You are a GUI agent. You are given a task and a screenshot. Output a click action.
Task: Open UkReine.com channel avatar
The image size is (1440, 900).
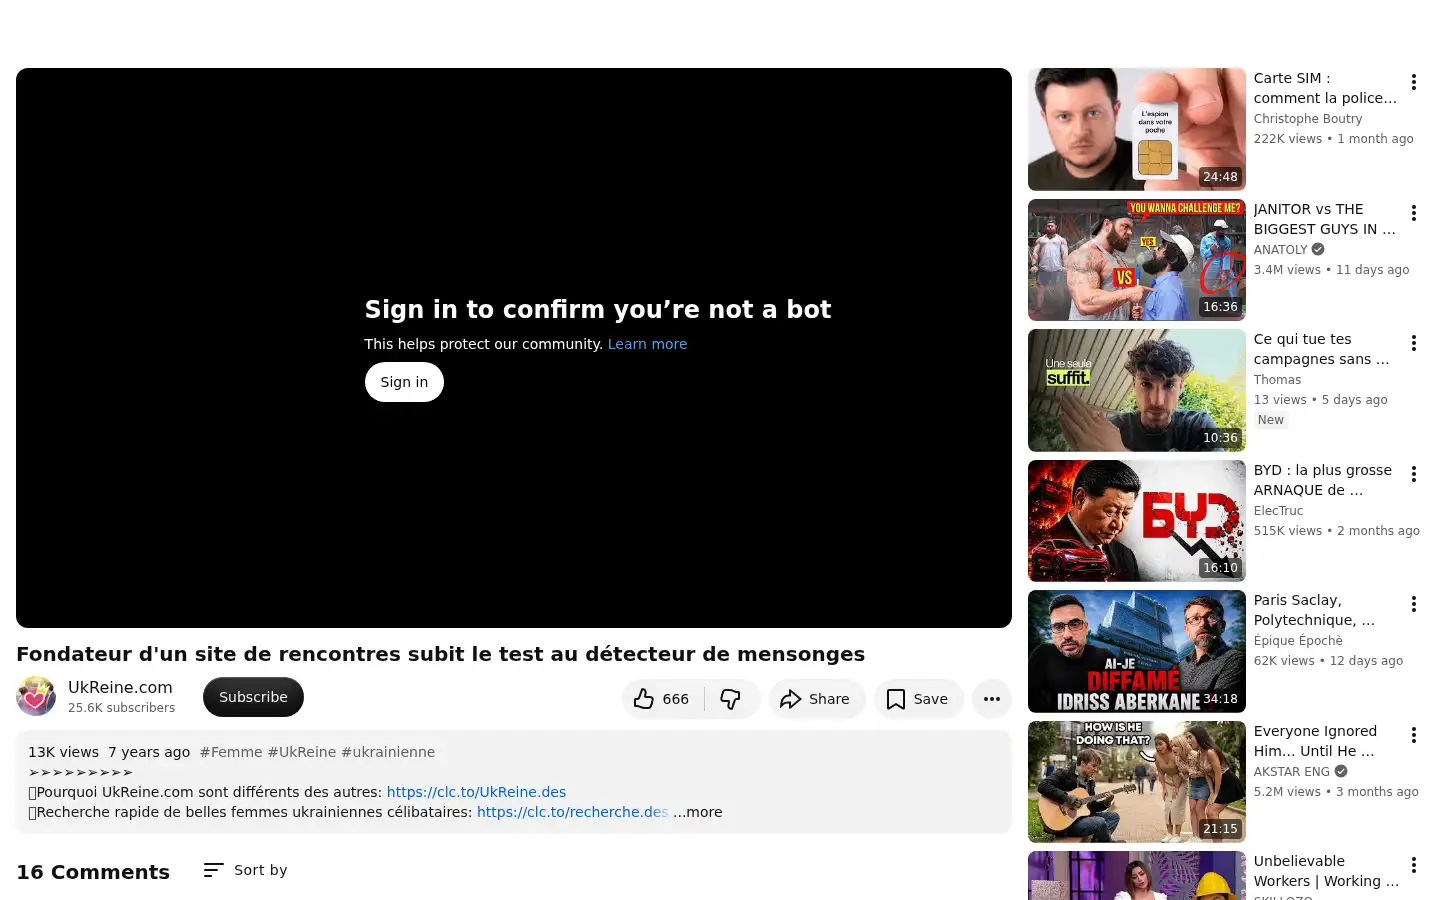(36, 696)
